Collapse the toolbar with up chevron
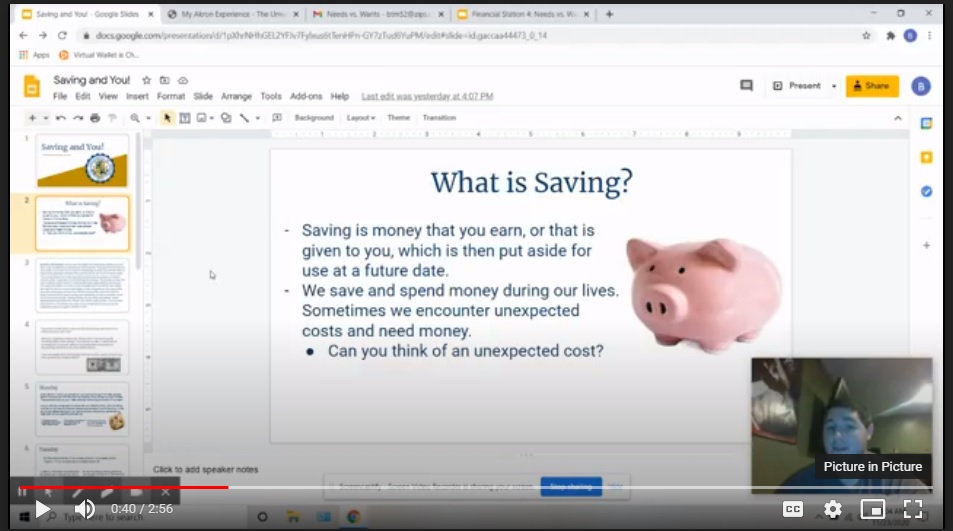 click(898, 118)
